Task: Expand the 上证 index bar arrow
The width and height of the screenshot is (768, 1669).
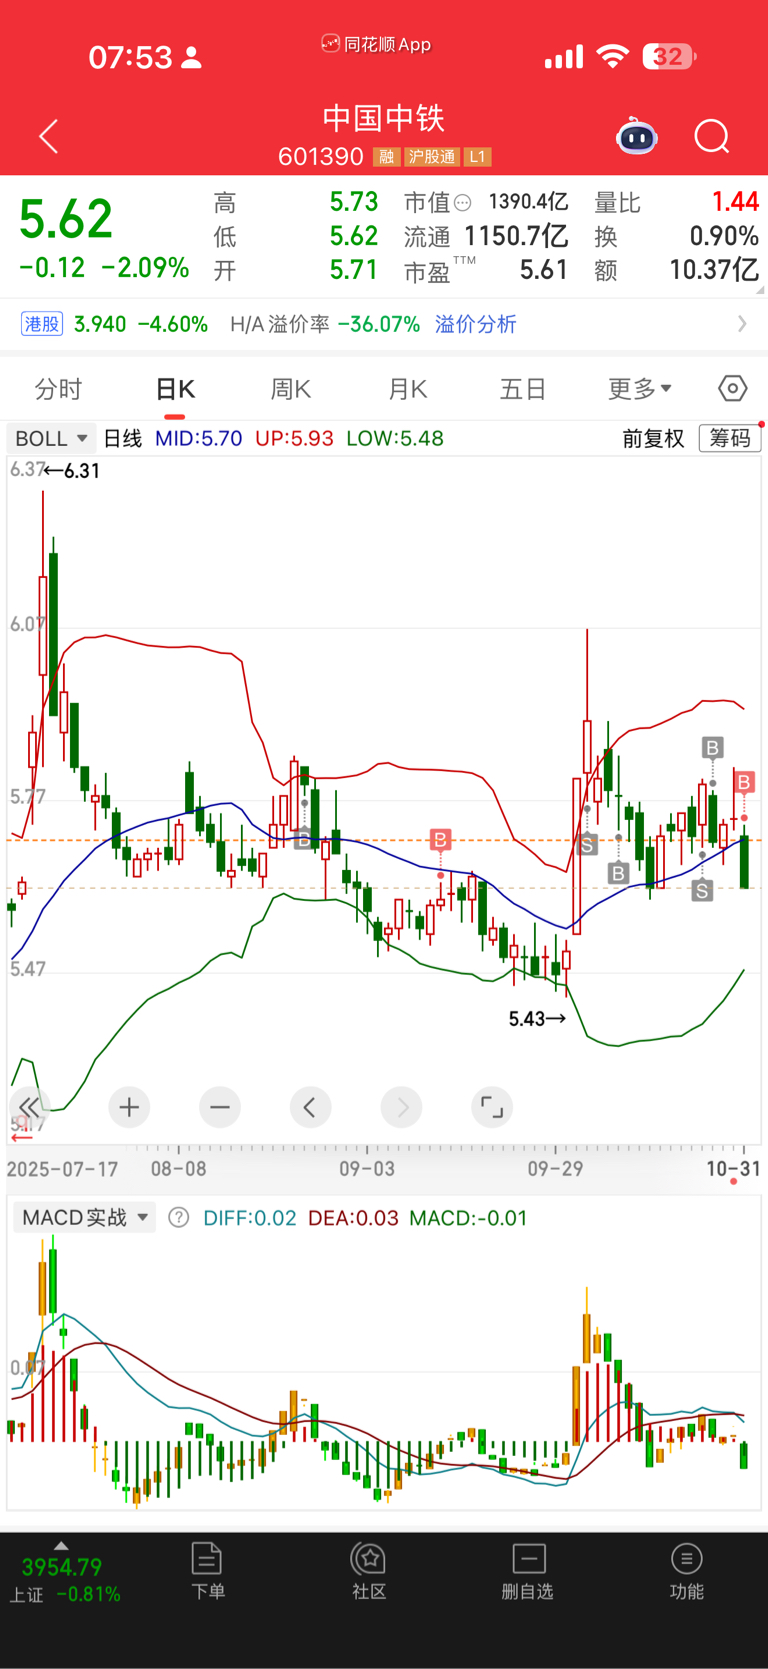Action: tap(61, 1545)
